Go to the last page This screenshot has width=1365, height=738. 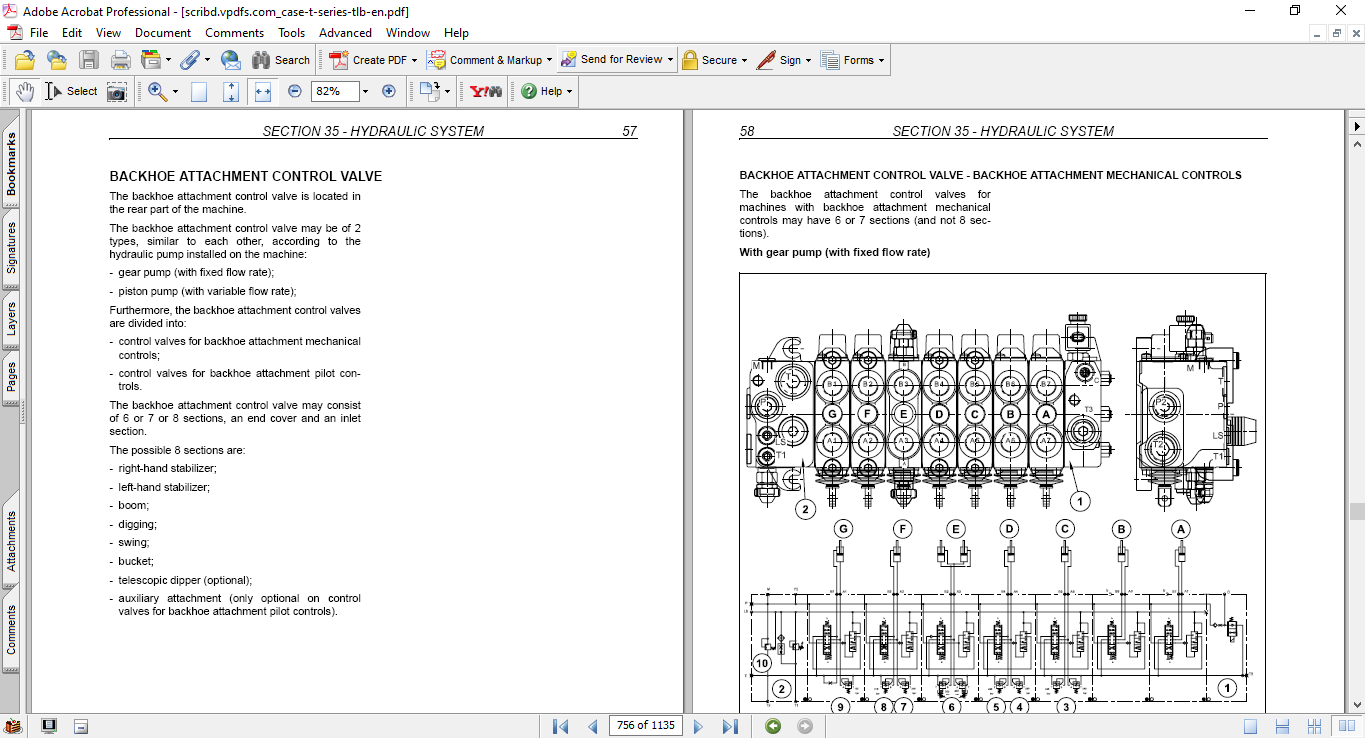pyautogui.click(x=730, y=726)
